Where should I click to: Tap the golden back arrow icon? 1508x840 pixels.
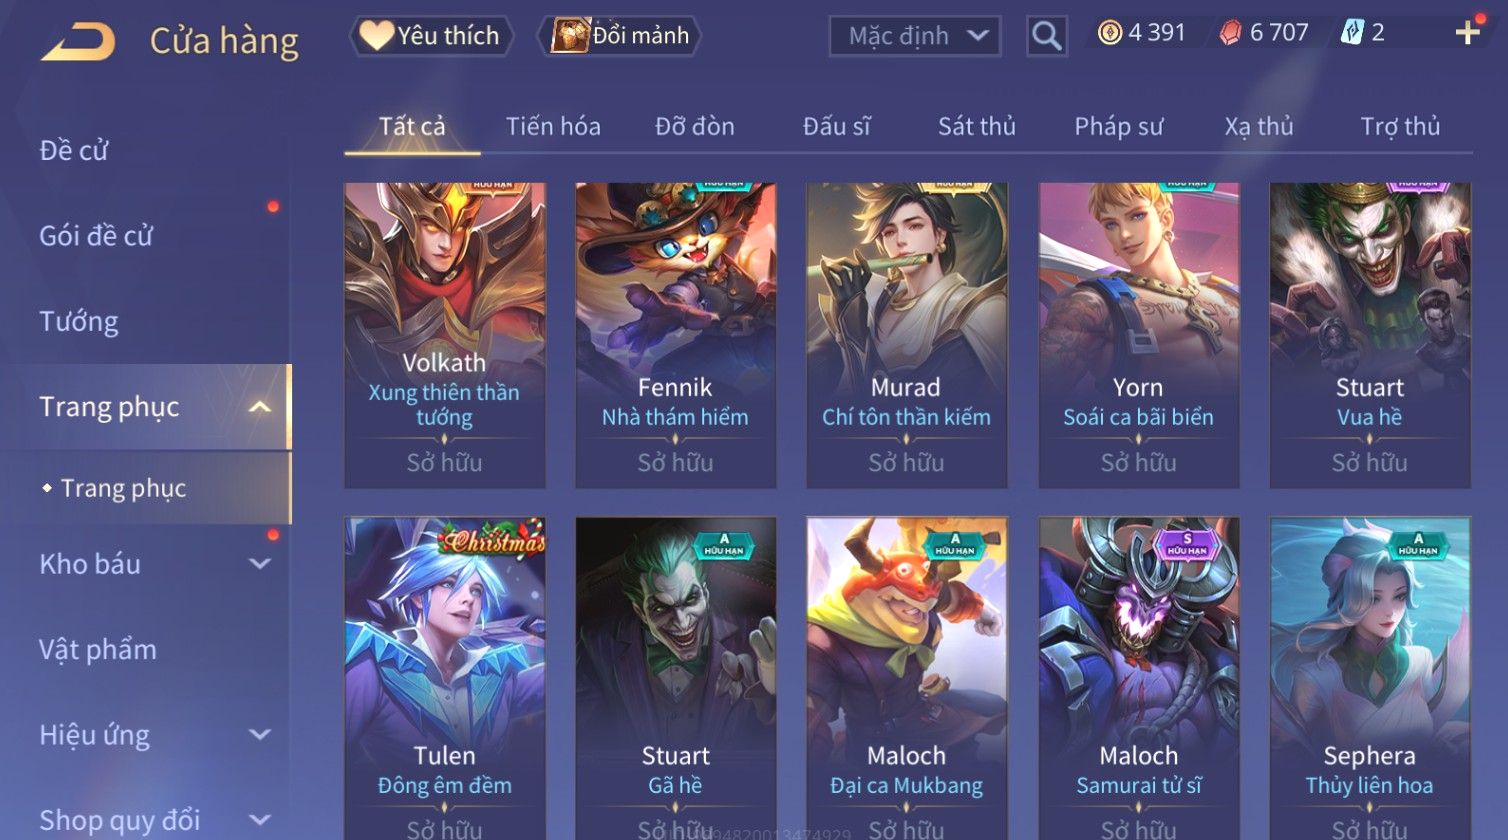pyautogui.click(x=78, y=42)
